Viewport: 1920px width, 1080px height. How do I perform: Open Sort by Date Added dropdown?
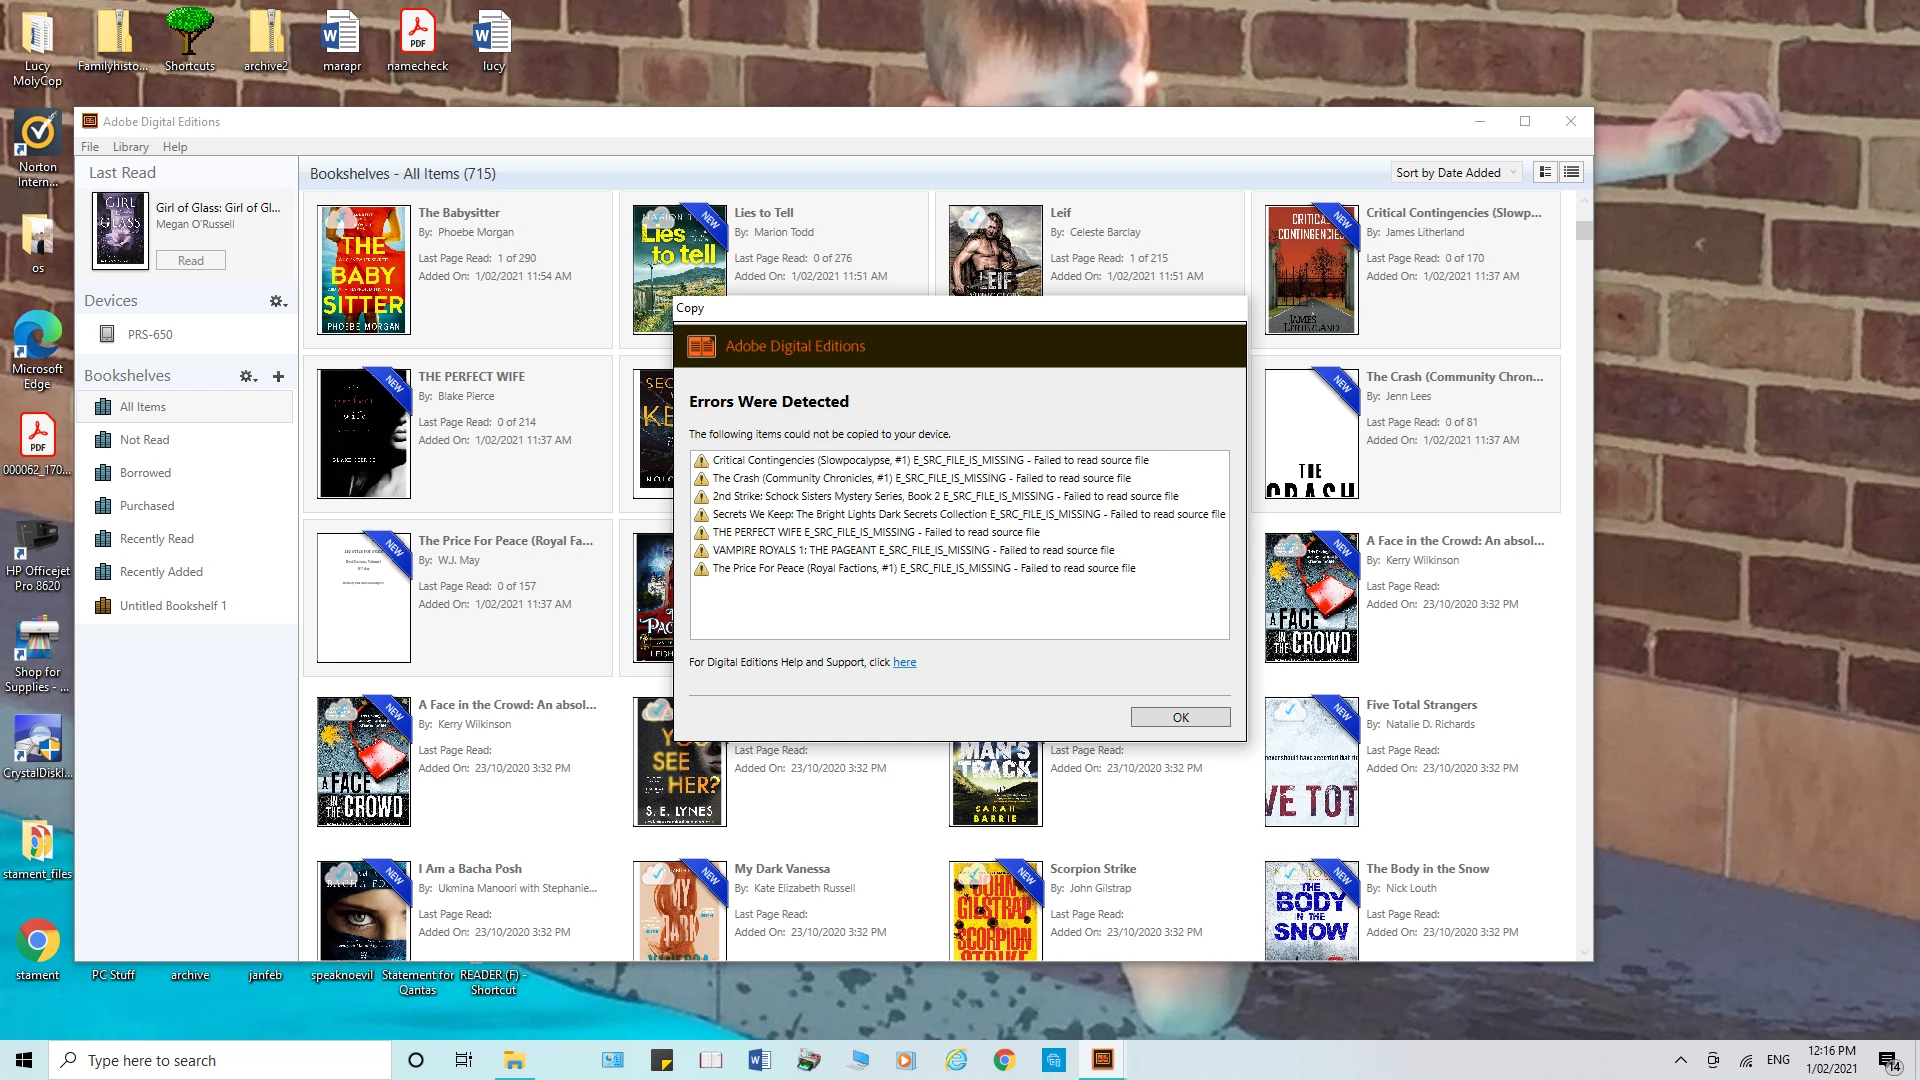click(x=1456, y=173)
